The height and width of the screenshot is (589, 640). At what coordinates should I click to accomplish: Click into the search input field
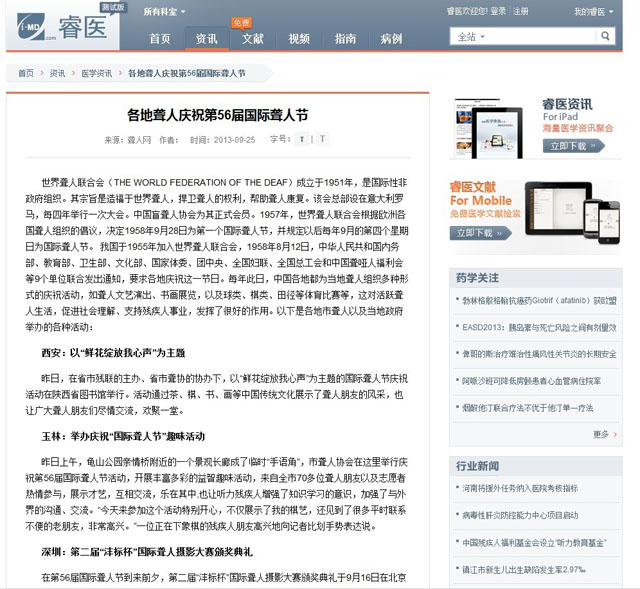click(541, 37)
